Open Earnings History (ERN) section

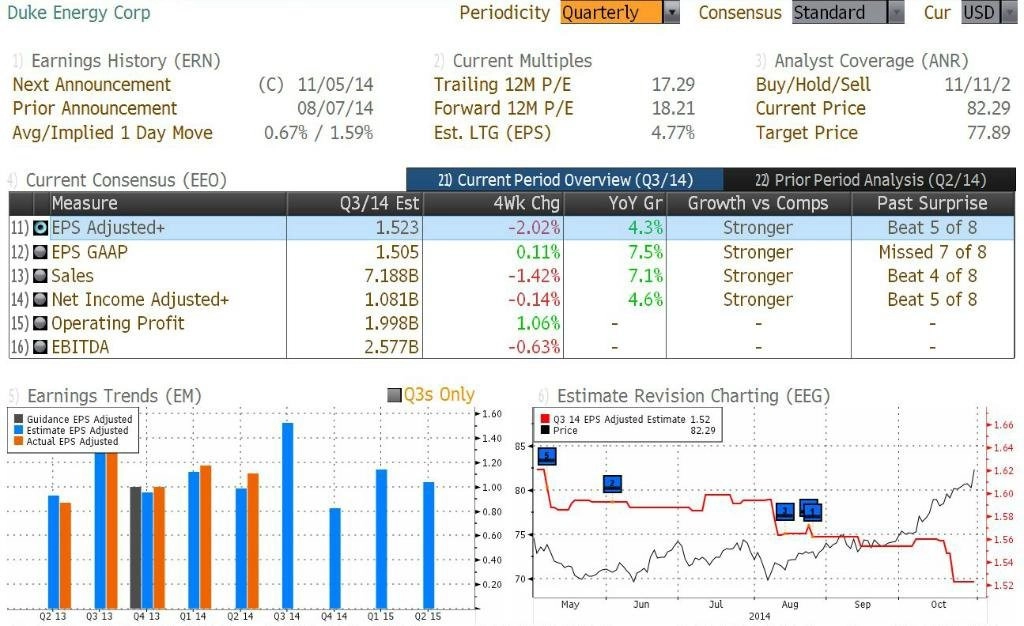click(125, 61)
